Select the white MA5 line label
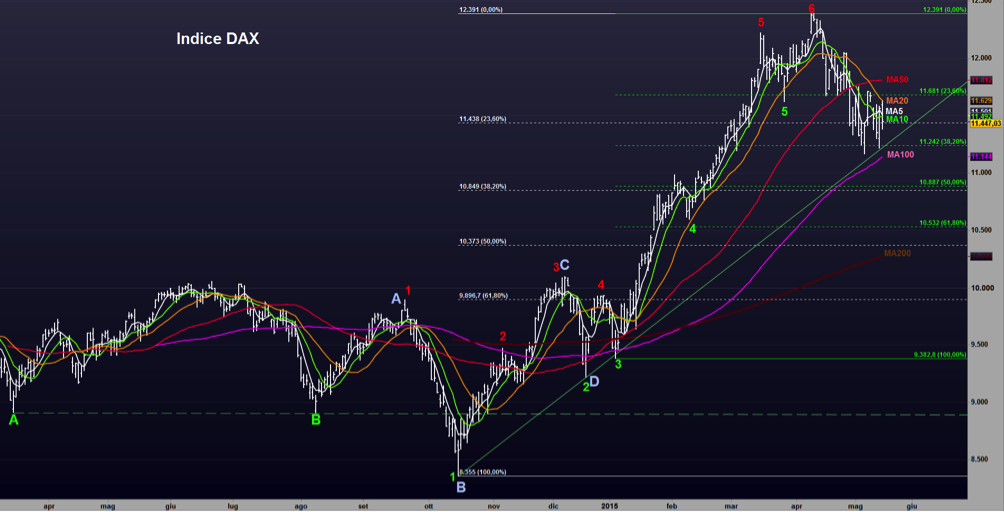Screen dimensions: 1004x512 [894, 111]
